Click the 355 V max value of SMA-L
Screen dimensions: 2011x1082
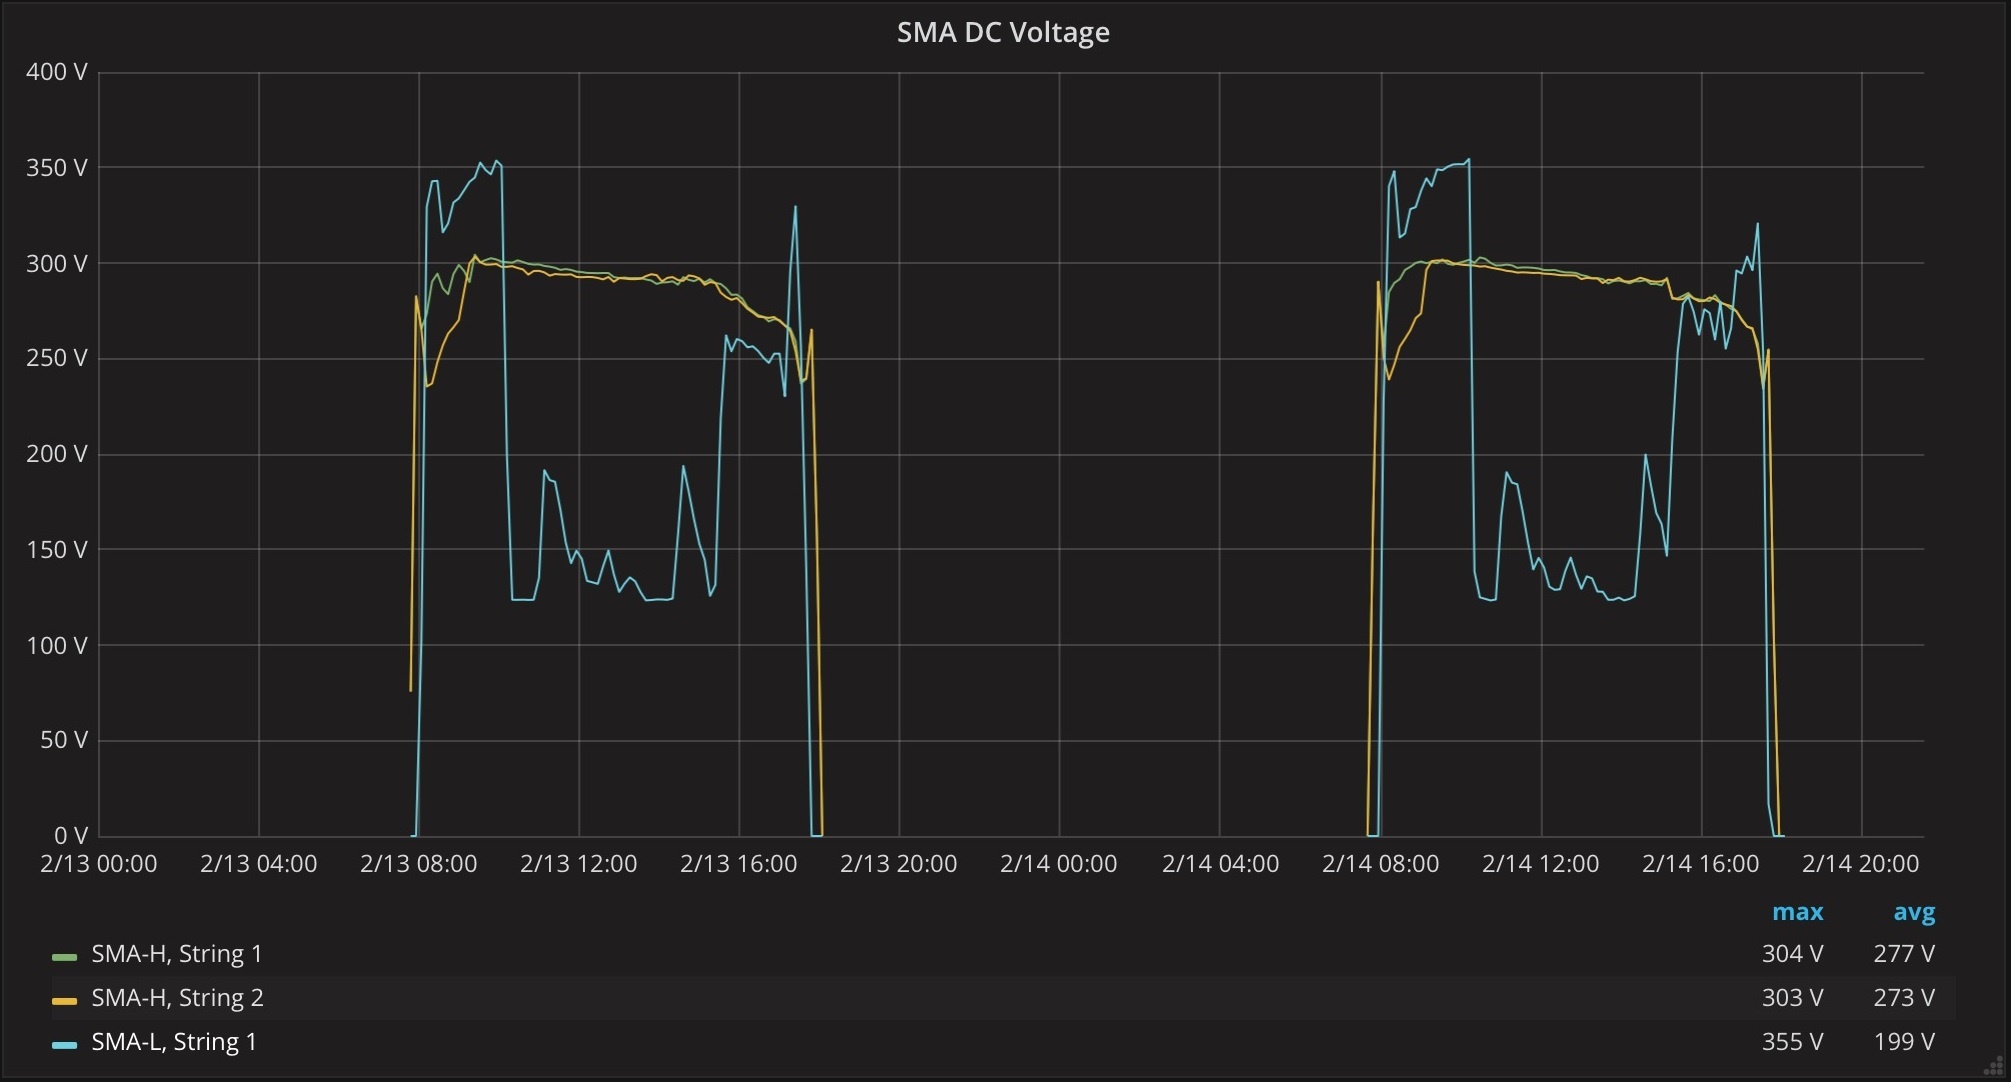click(1792, 1042)
